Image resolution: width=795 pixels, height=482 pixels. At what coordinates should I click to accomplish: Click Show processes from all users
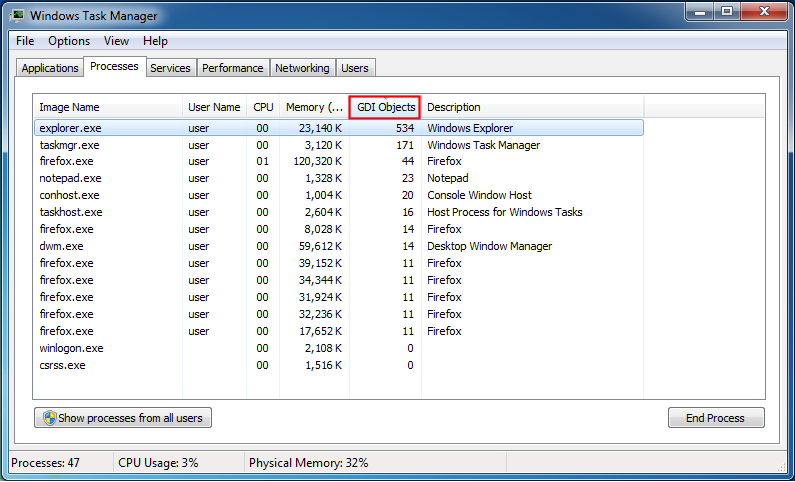pos(123,418)
